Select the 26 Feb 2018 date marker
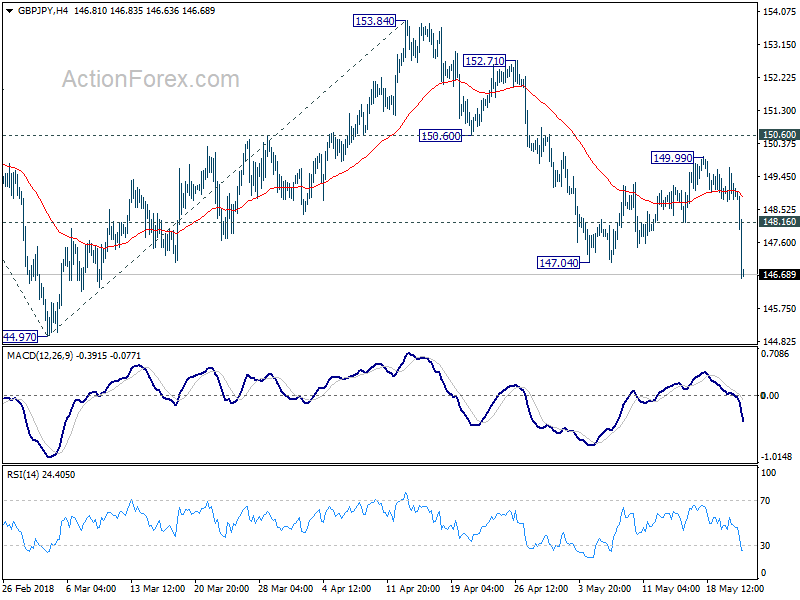Image resolution: width=800 pixels, height=600 pixels. (28, 588)
